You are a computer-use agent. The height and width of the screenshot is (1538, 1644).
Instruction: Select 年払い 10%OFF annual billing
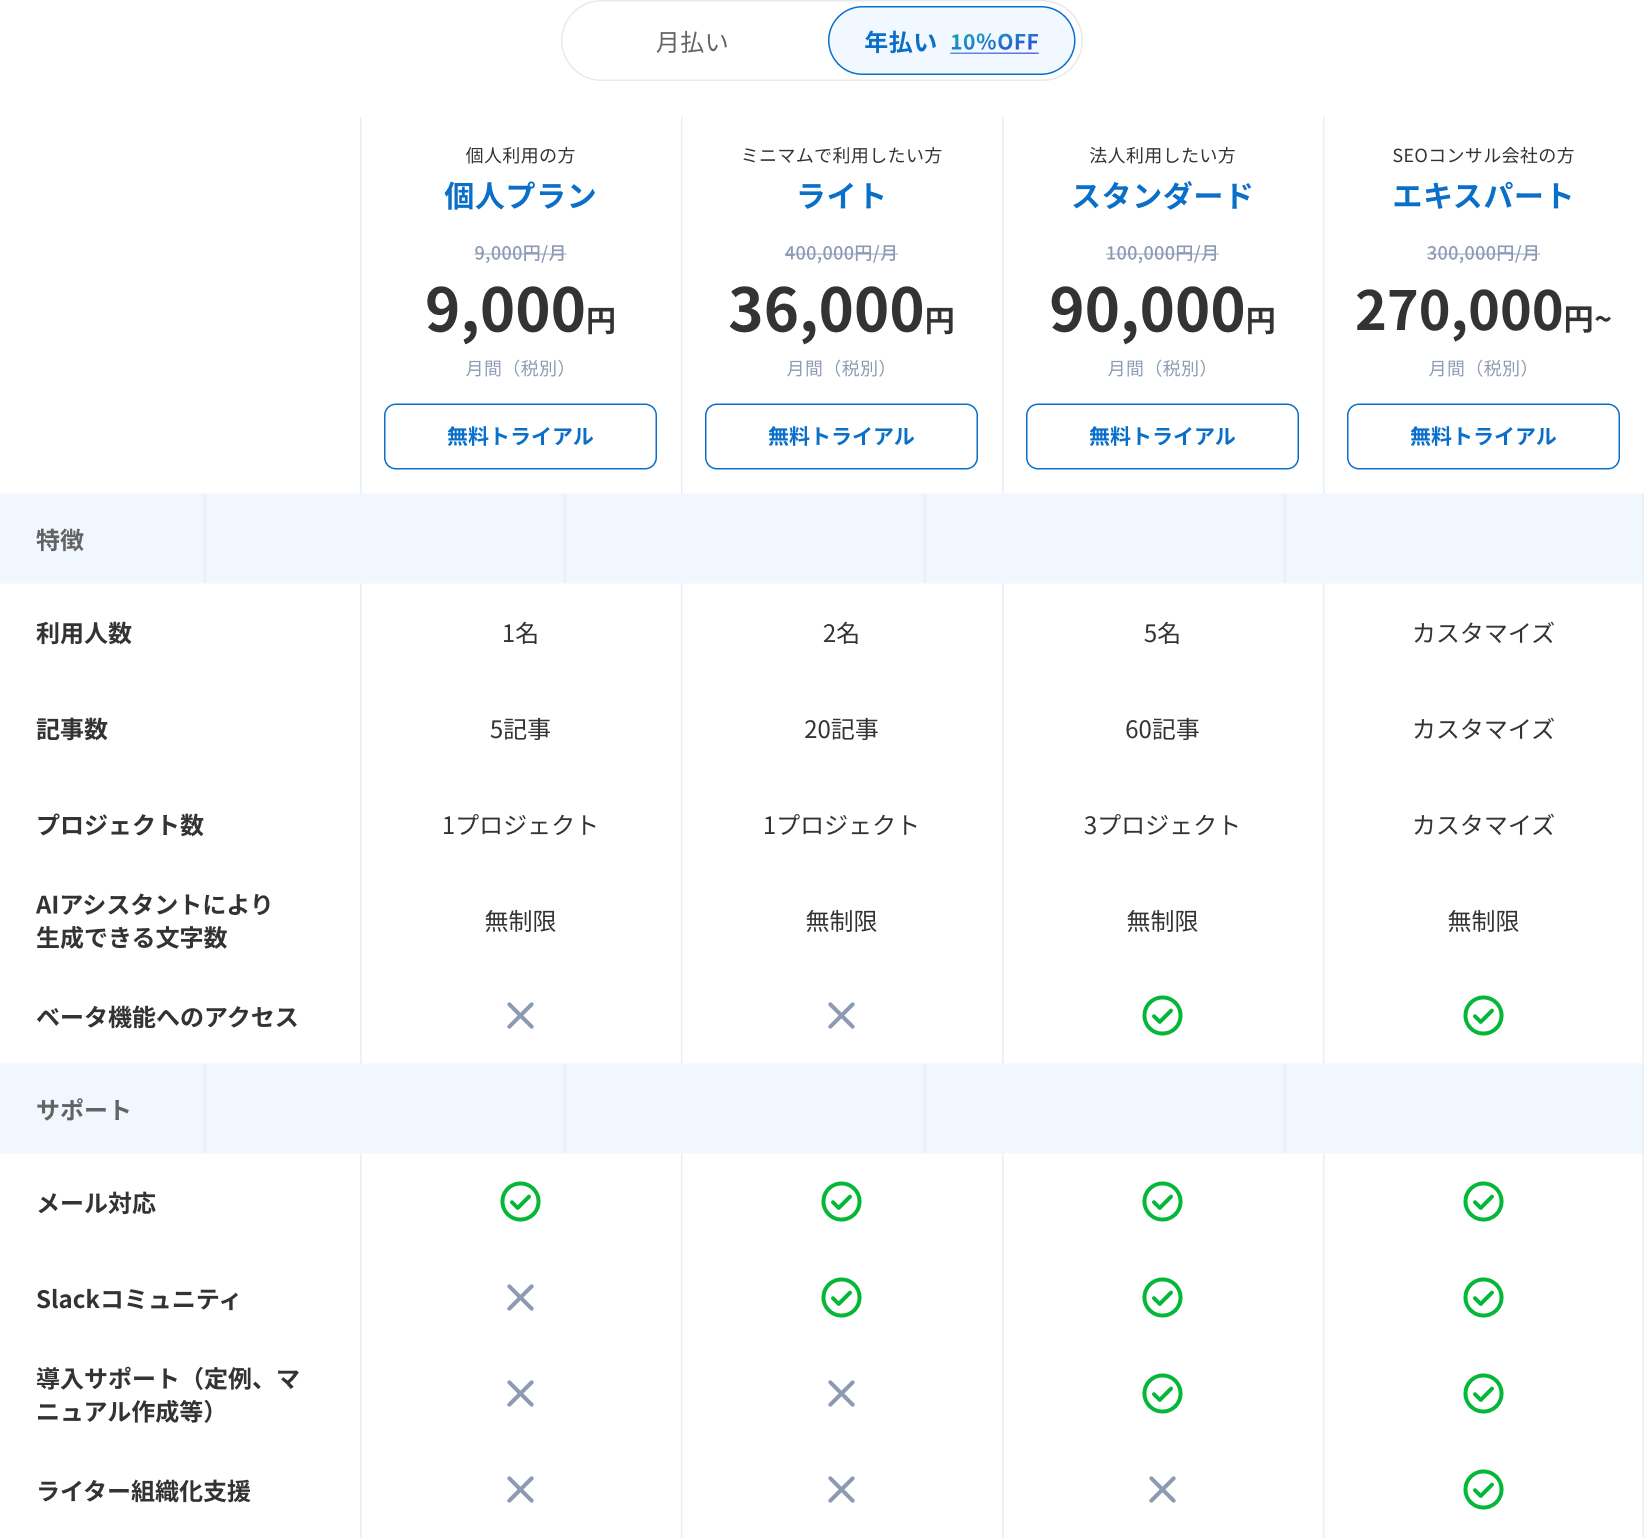951,41
